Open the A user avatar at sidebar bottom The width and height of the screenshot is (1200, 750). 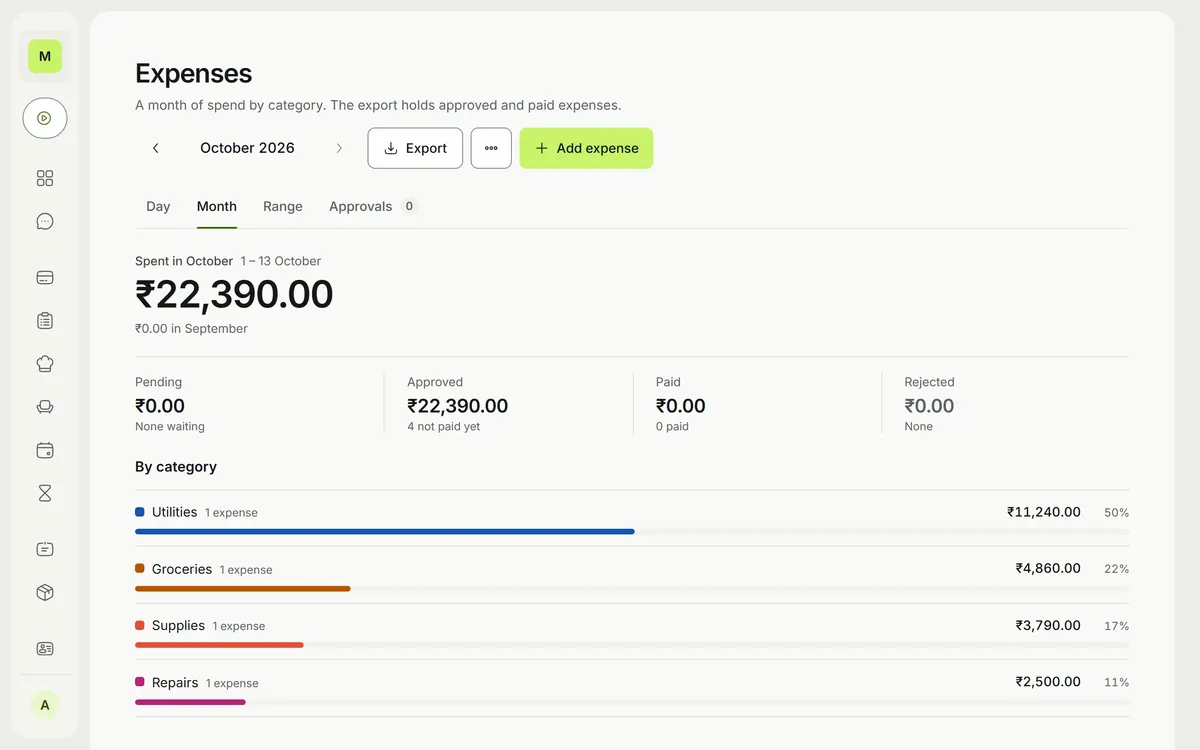(x=45, y=705)
